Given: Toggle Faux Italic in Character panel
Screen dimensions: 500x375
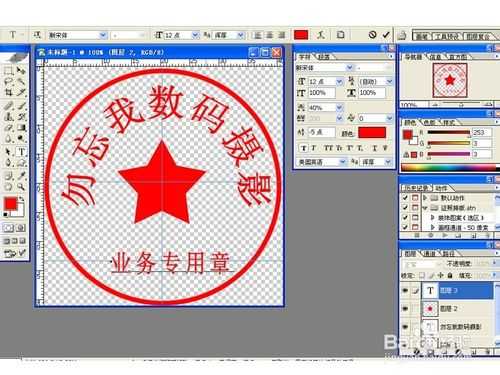Looking at the screenshot, I should 313,148.
